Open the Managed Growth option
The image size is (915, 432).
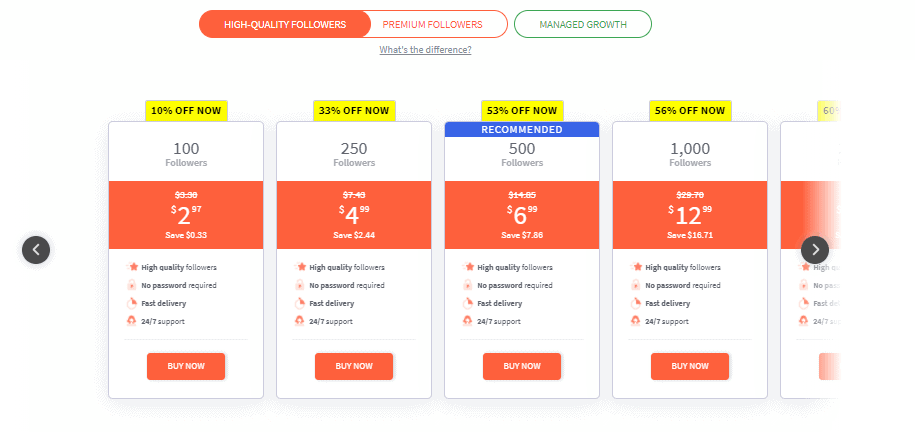[x=583, y=25]
